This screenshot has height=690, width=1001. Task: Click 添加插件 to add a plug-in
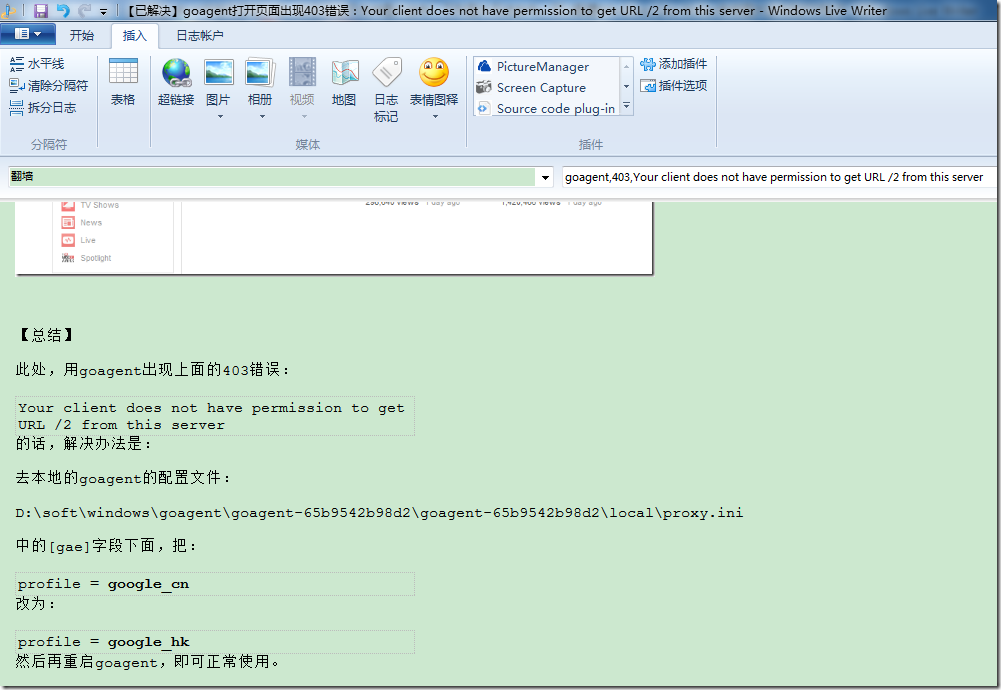coord(674,64)
